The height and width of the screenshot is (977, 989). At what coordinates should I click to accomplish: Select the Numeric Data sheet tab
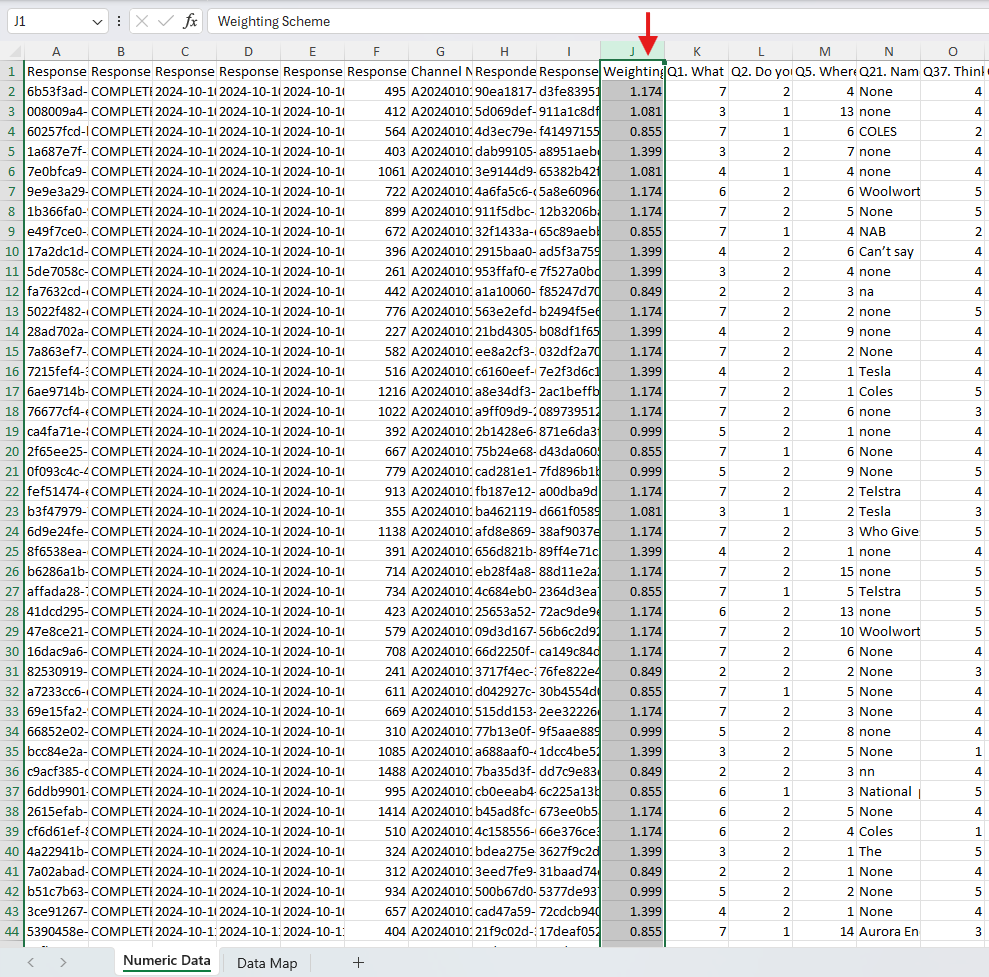(167, 961)
